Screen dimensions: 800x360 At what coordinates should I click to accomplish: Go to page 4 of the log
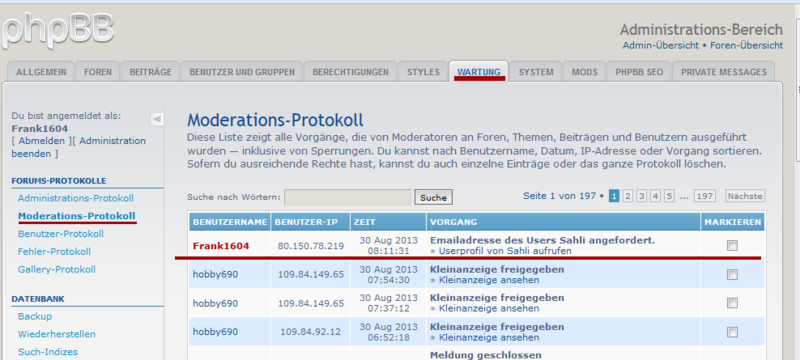tap(655, 196)
